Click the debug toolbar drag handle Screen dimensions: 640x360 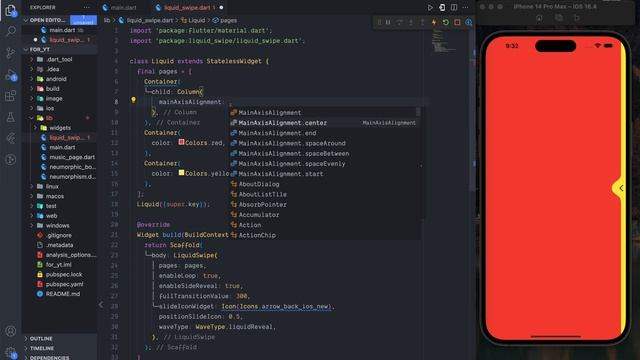pos(379,22)
